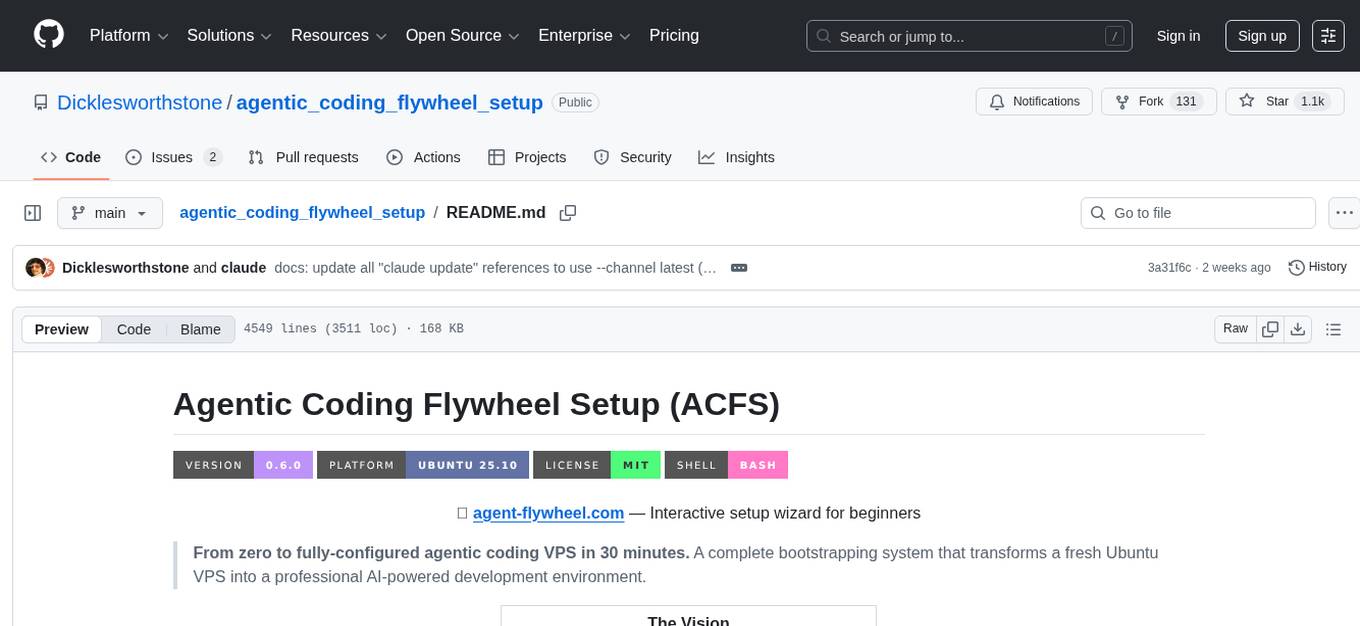Viewport: 1360px width, 626px height.
Task: Open the agent-flywheel.com link
Action: click(548, 513)
